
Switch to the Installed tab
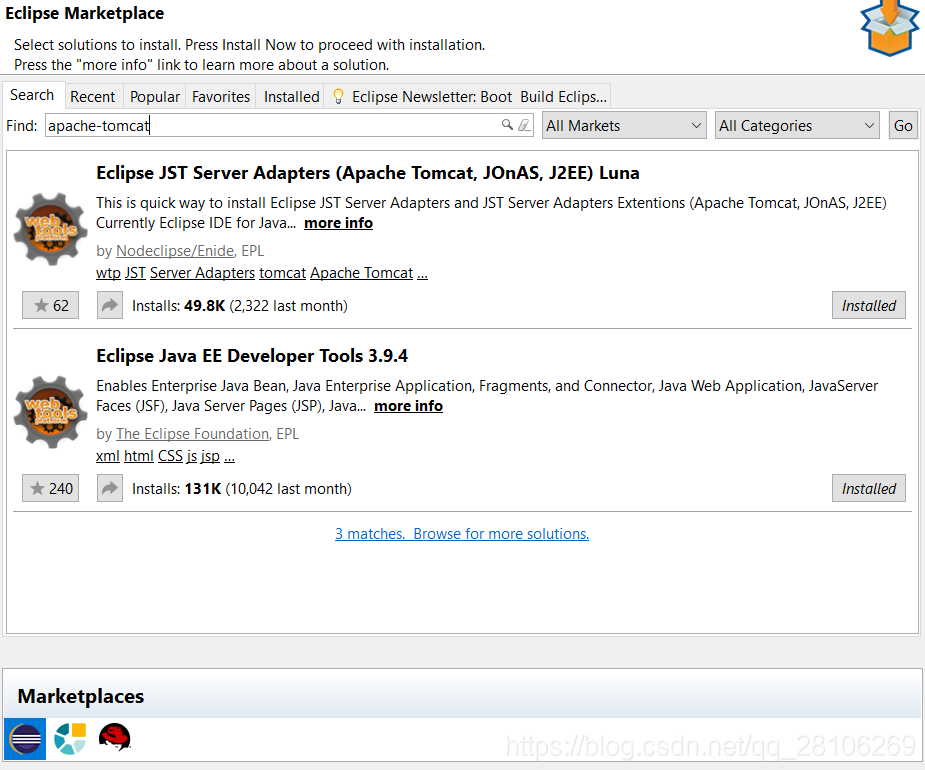tap(291, 97)
